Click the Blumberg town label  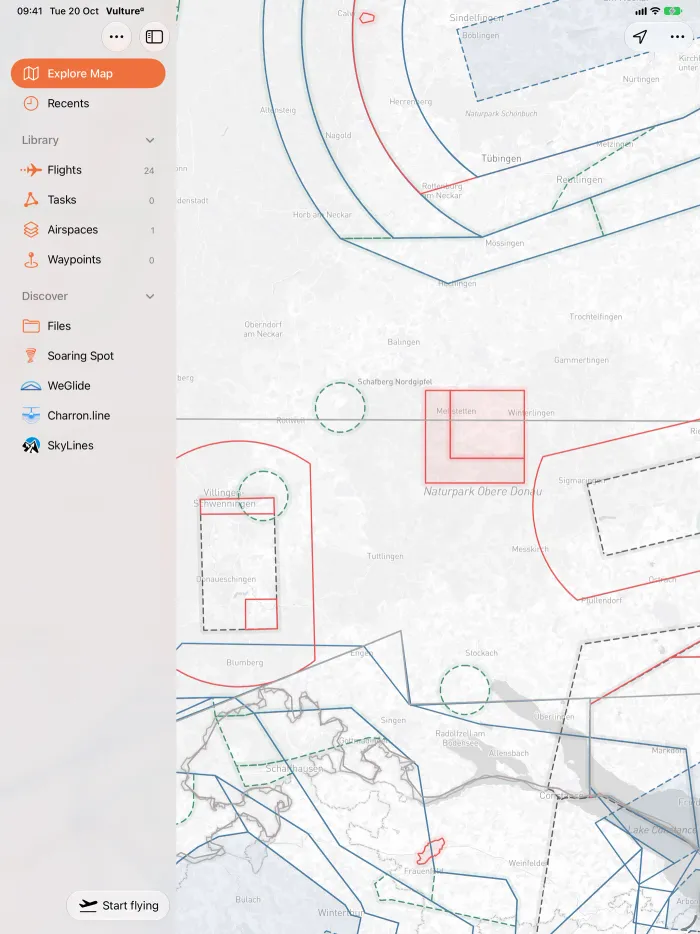(x=244, y=662)
